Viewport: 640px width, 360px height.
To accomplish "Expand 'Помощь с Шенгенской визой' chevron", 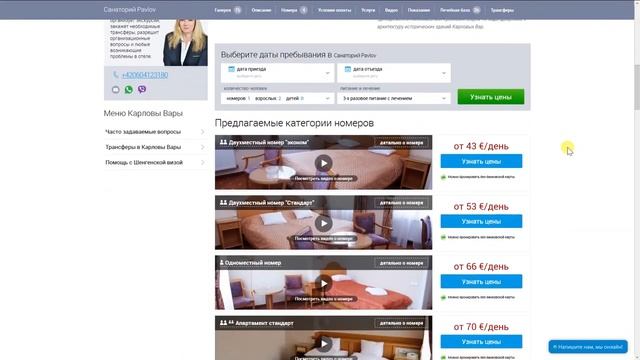I will click(x=202, y=162).
